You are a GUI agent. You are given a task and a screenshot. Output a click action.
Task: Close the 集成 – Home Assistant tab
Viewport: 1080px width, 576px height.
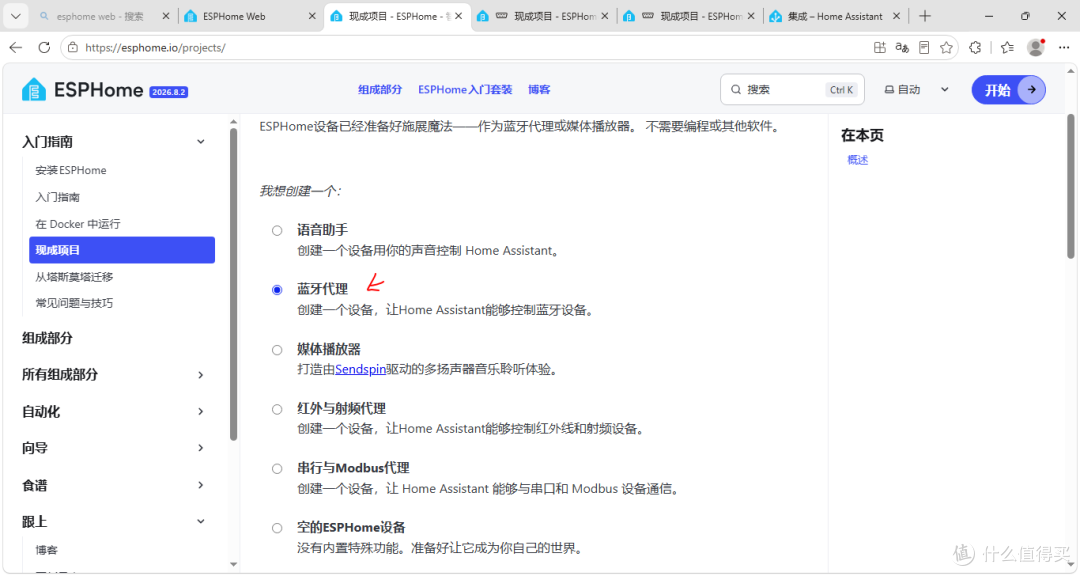tap(896, 16)
